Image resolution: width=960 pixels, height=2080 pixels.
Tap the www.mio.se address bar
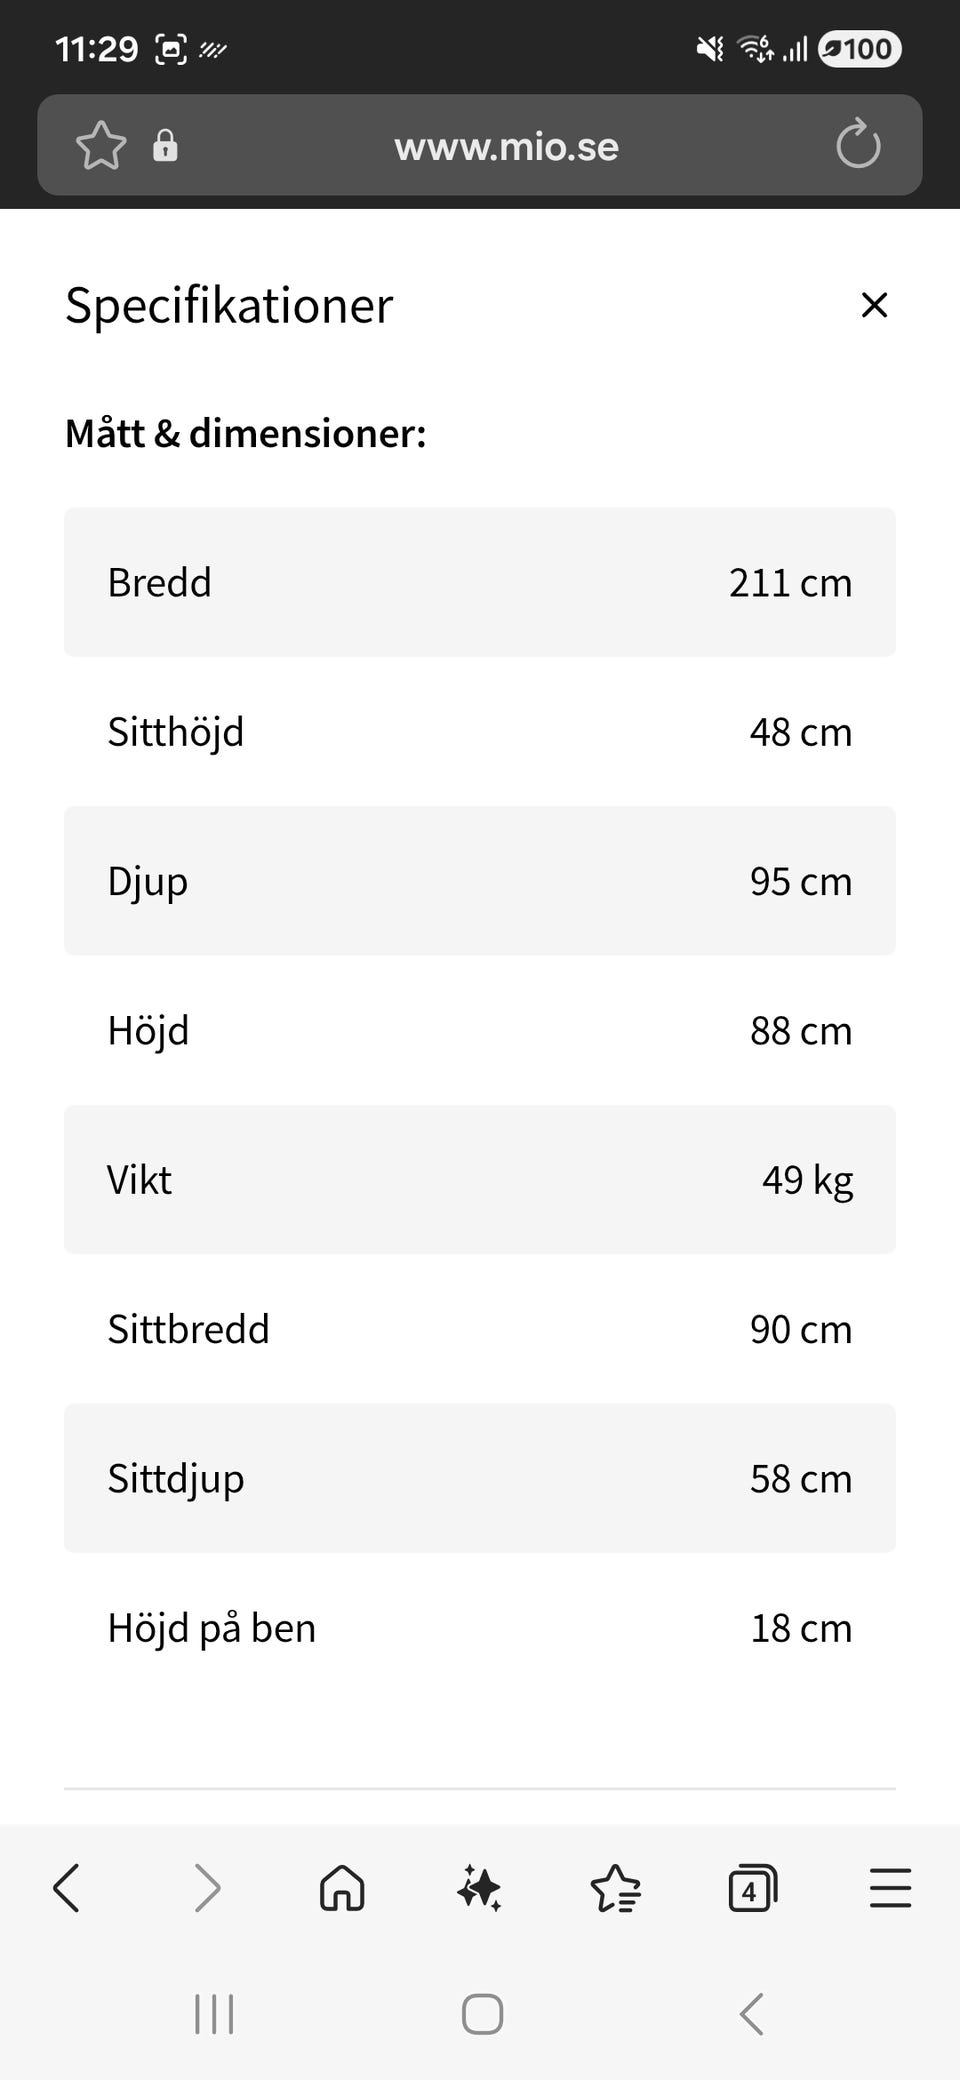tap(506, 146)
